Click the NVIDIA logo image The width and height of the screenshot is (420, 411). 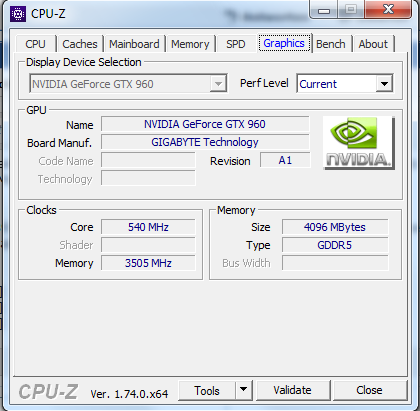359,143
